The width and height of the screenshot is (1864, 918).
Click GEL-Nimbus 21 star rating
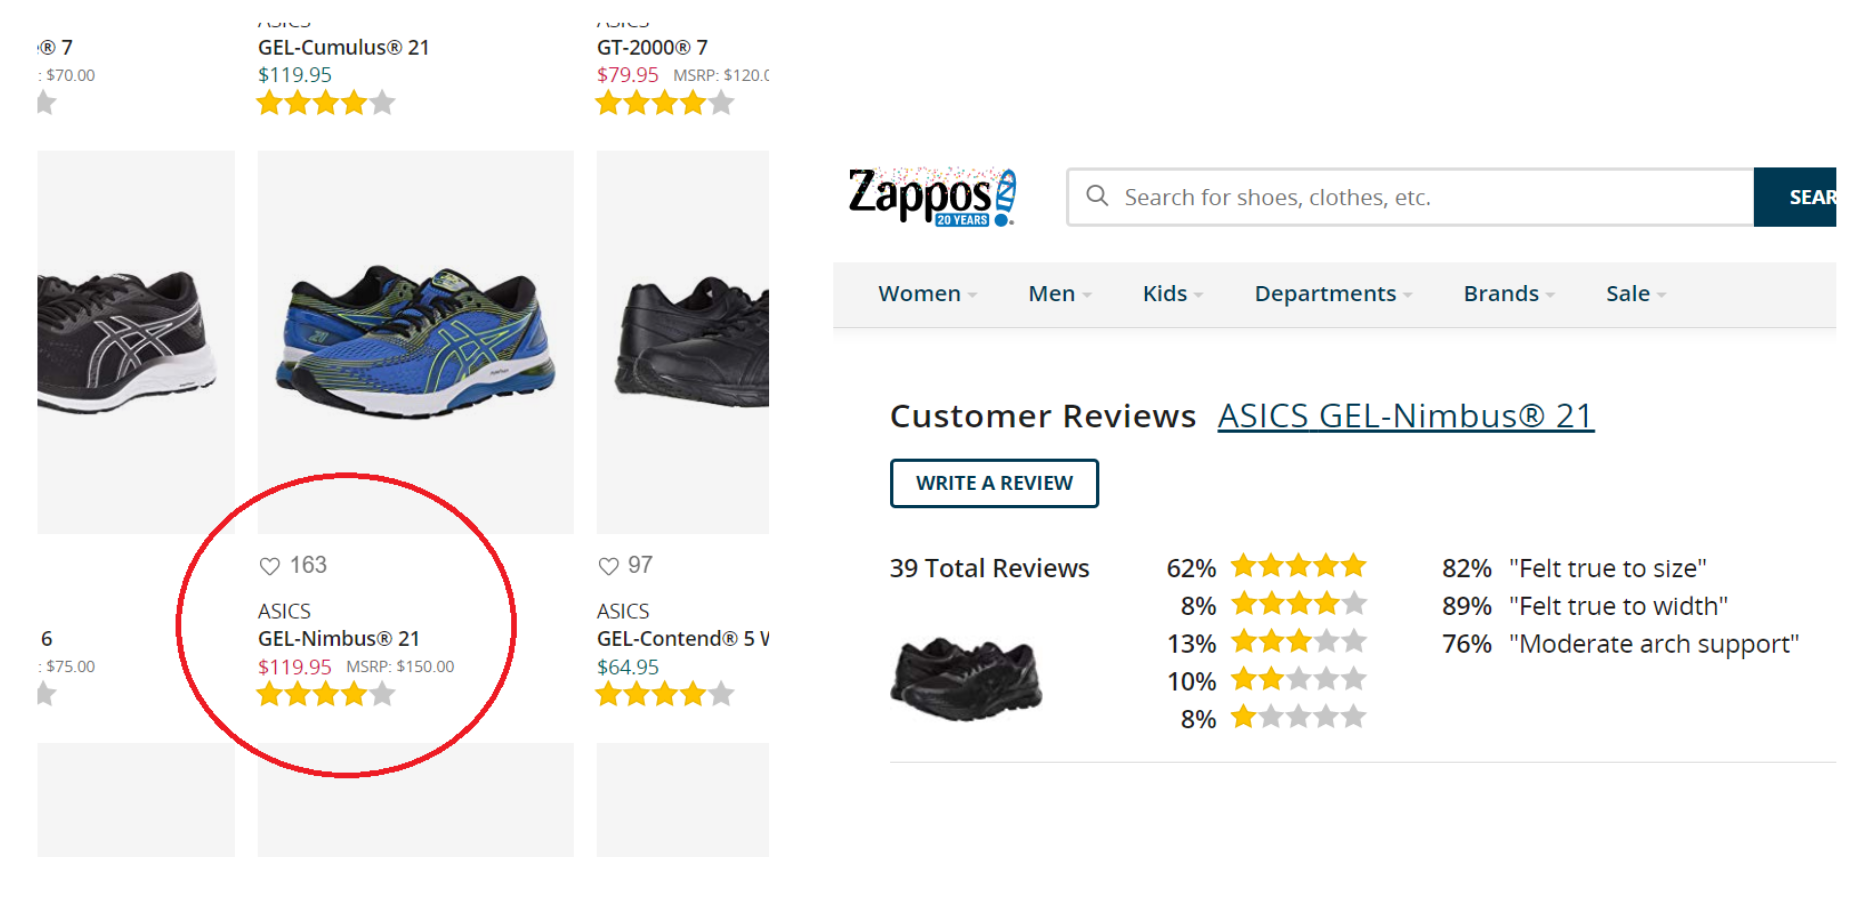coord(326,694)
